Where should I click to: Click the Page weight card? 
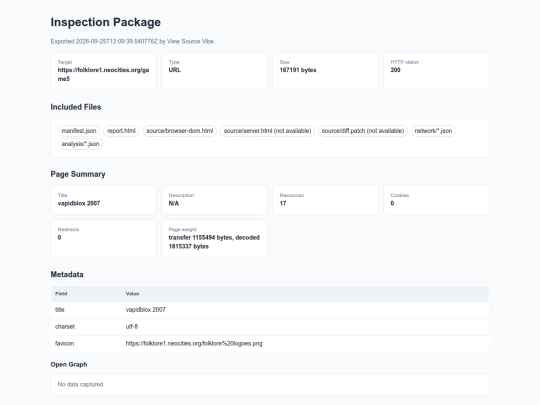click(215, 238)
